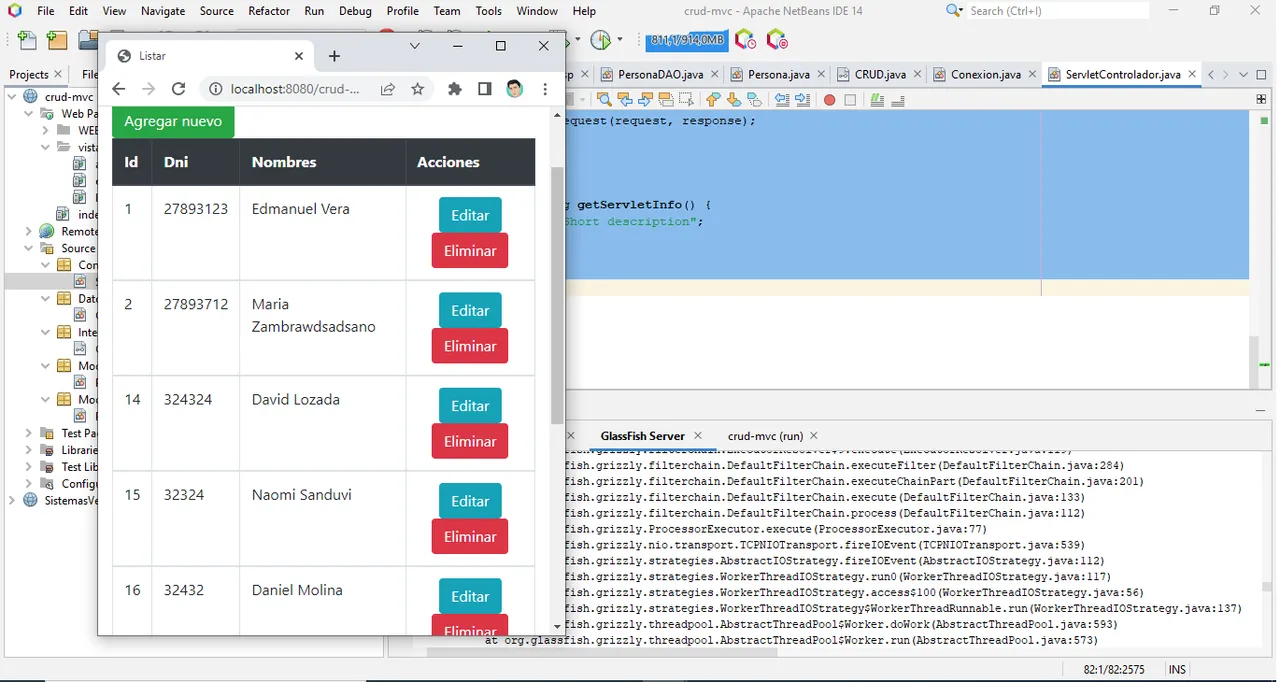Click the Profile Project icon in NetBeans toolbar

(x=600, y=40)
